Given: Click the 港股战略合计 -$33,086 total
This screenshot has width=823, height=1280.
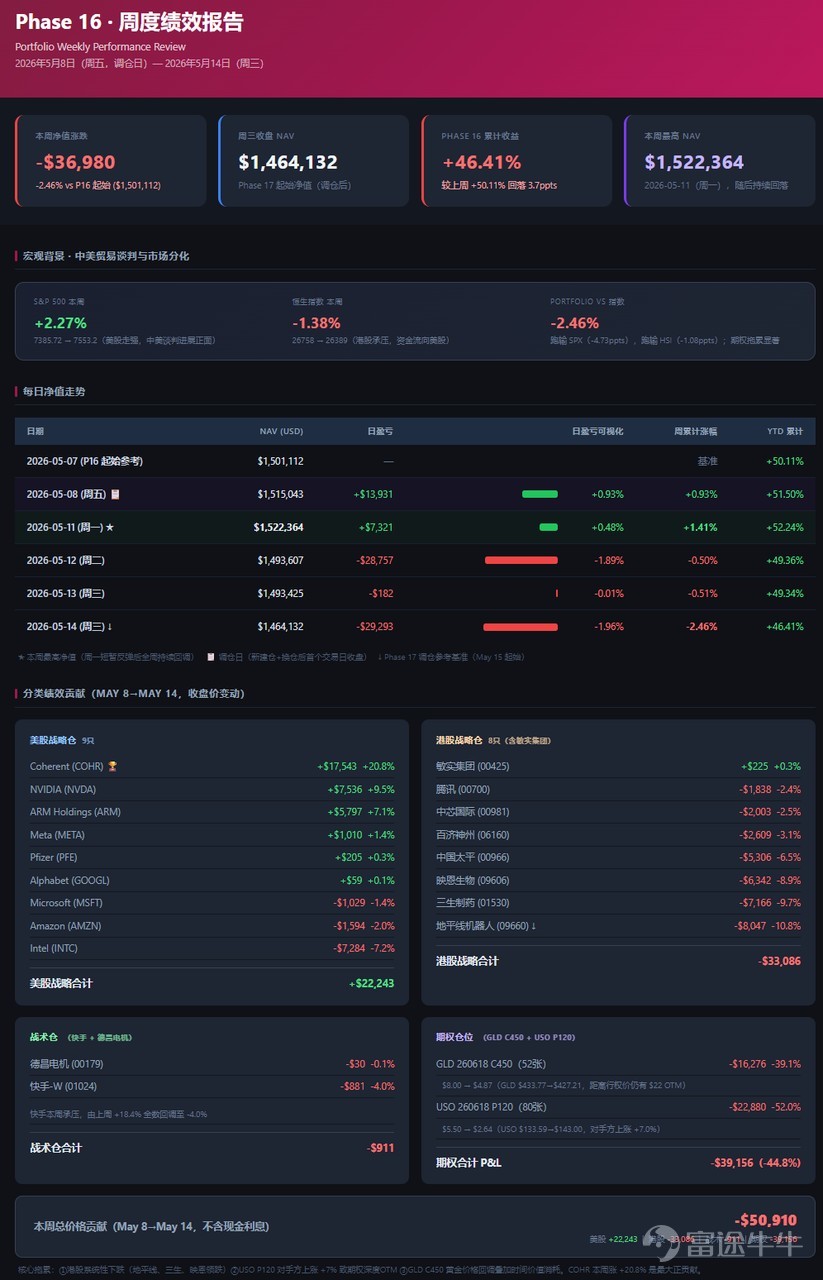Looking at the screenshot, I should (x=779, y=961).
